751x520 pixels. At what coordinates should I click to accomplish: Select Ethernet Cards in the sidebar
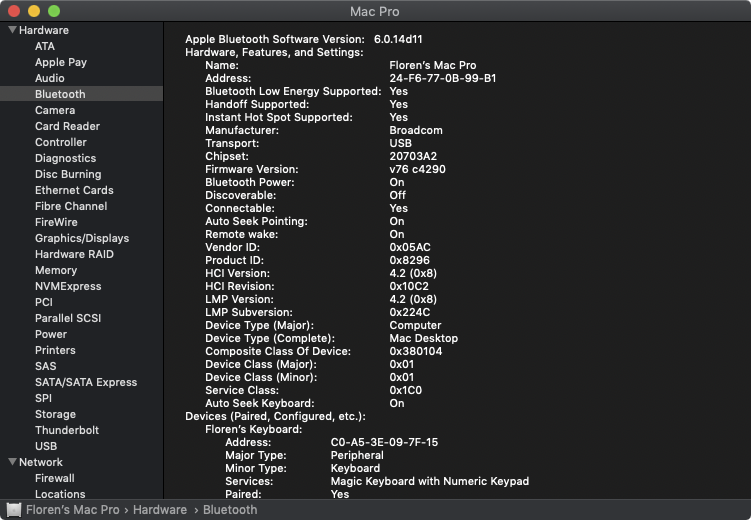click(x=74, y=190)
